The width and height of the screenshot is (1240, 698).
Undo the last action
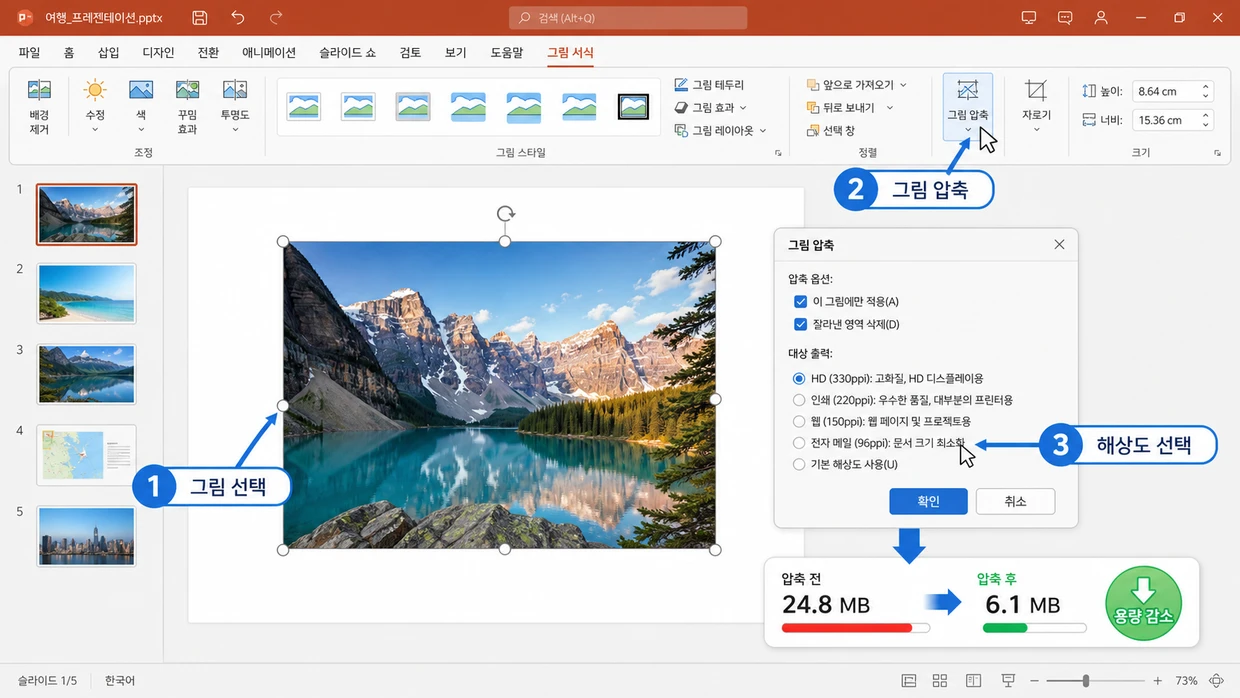pyautogui.click(x=237, y=18)
